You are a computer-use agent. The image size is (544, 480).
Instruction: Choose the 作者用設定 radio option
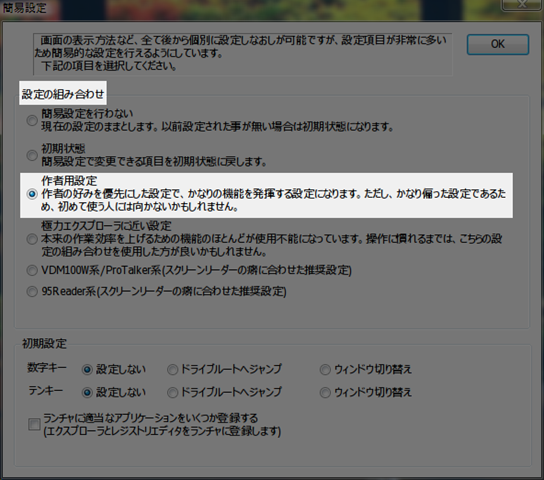(32, 194)
